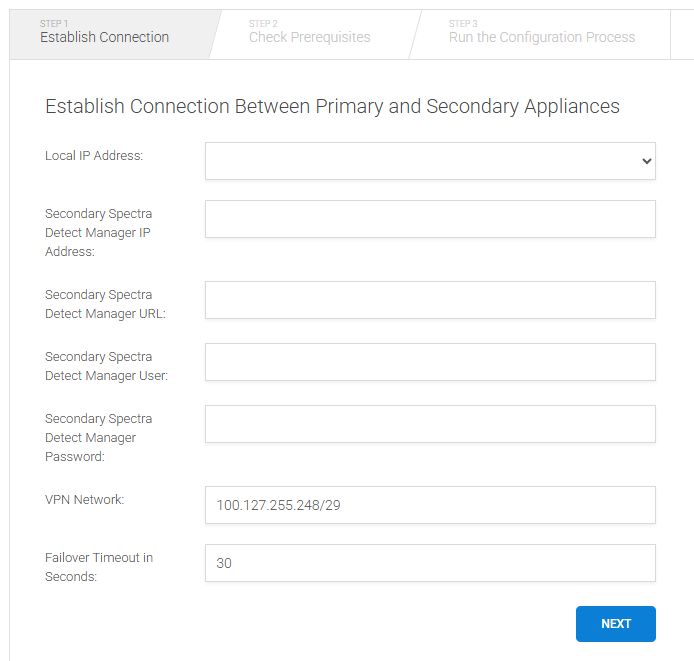Click the "Failover Timeout in Seconds" label
The height and width of the screenshot is (661, 694).
[98, 567]
